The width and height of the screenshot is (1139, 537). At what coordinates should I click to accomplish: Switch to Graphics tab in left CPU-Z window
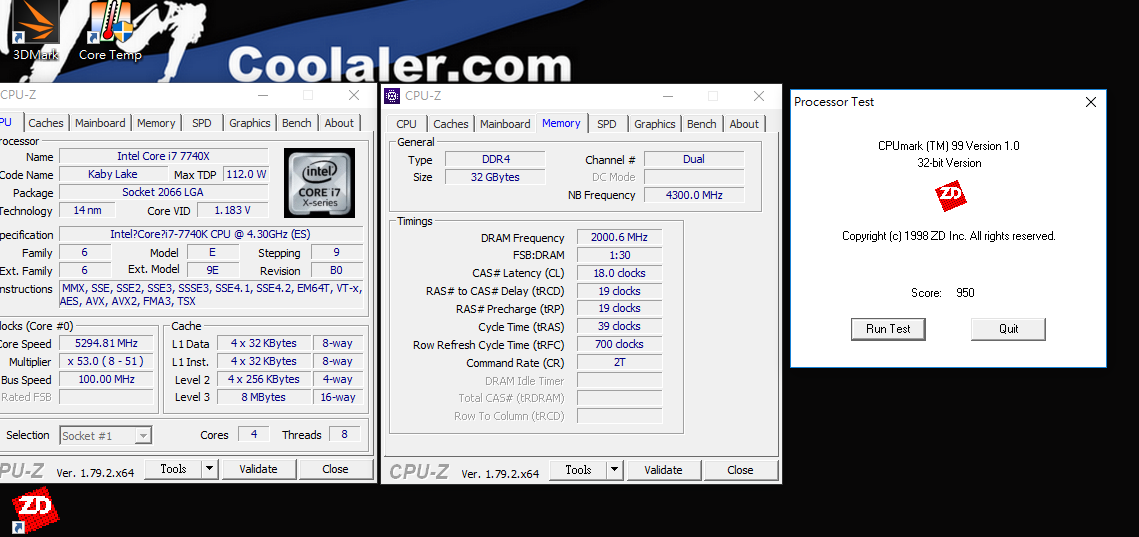(x=250, y=123)
